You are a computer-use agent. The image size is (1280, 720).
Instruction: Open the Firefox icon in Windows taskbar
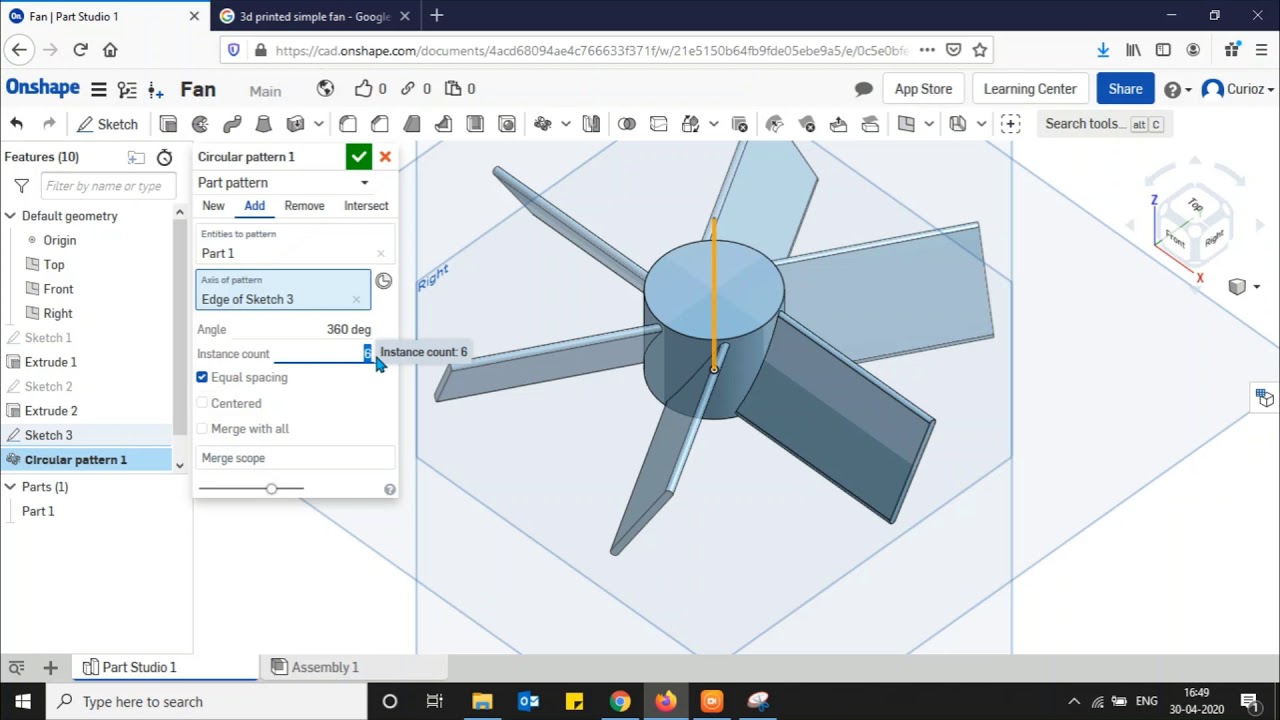pos(665,701)
